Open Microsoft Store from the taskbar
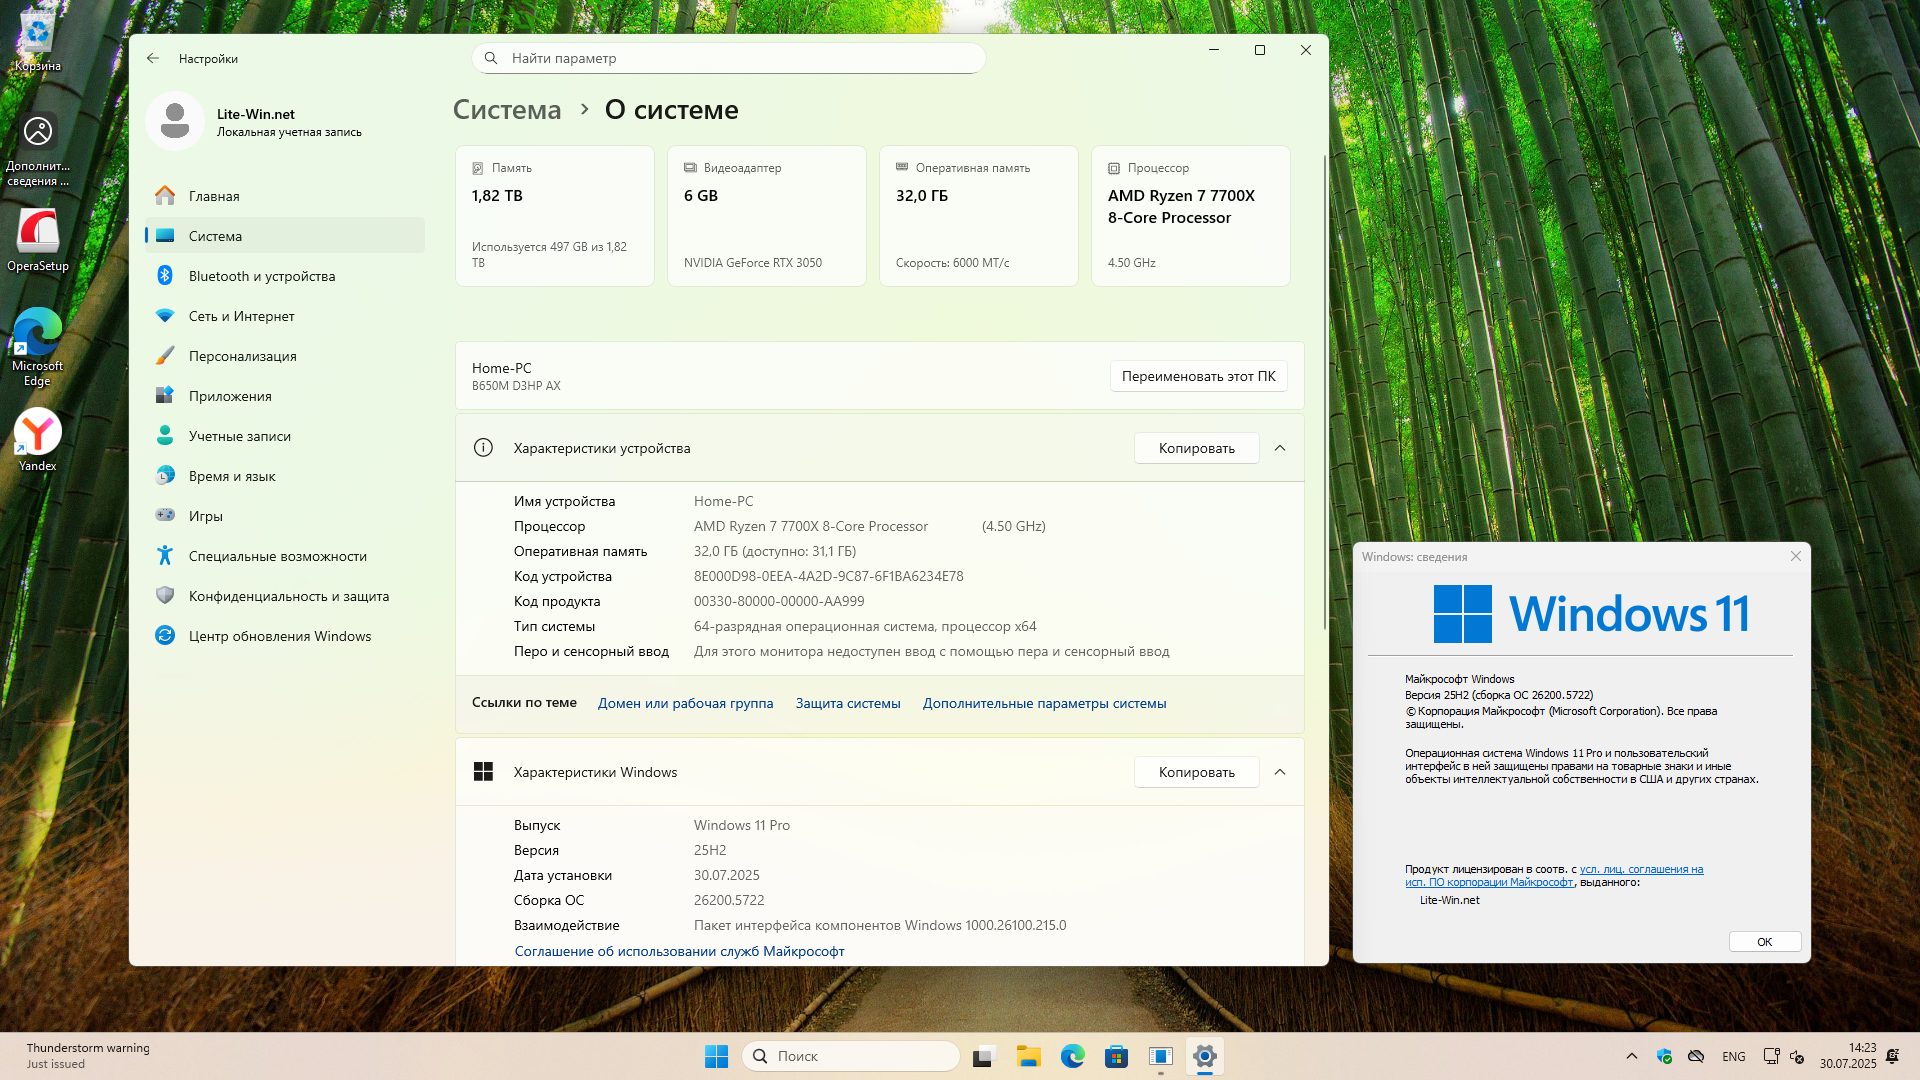Screen dimensions: 1920x1080 click(x=1116, y=1056)
